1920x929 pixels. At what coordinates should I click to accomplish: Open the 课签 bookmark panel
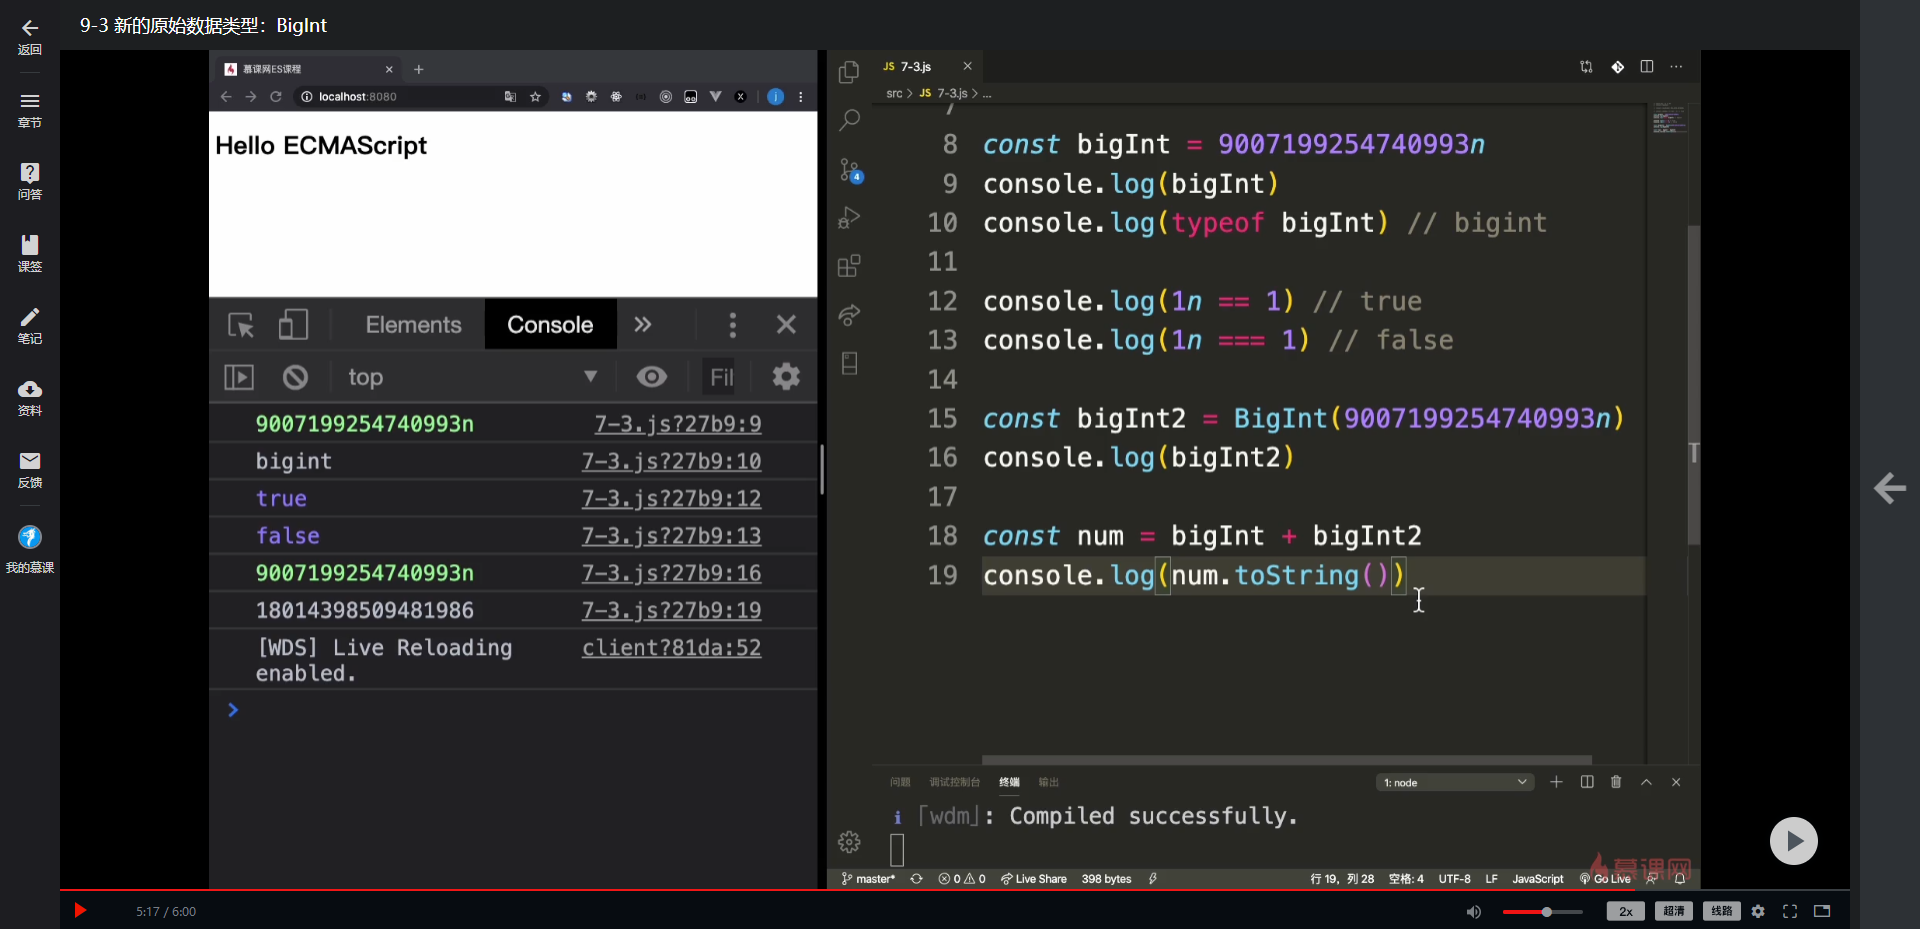30,253
